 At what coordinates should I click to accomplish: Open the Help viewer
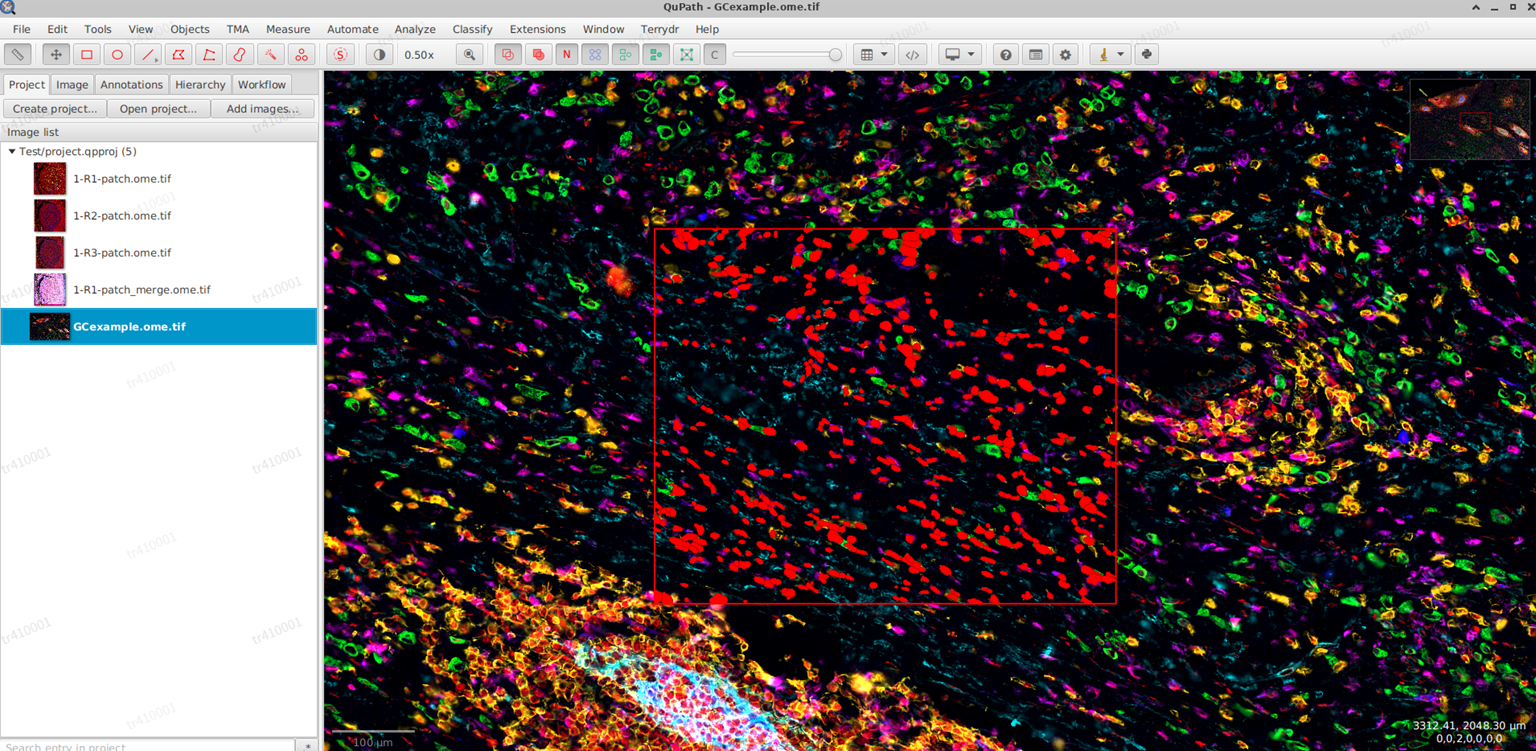coord(1005,54)
